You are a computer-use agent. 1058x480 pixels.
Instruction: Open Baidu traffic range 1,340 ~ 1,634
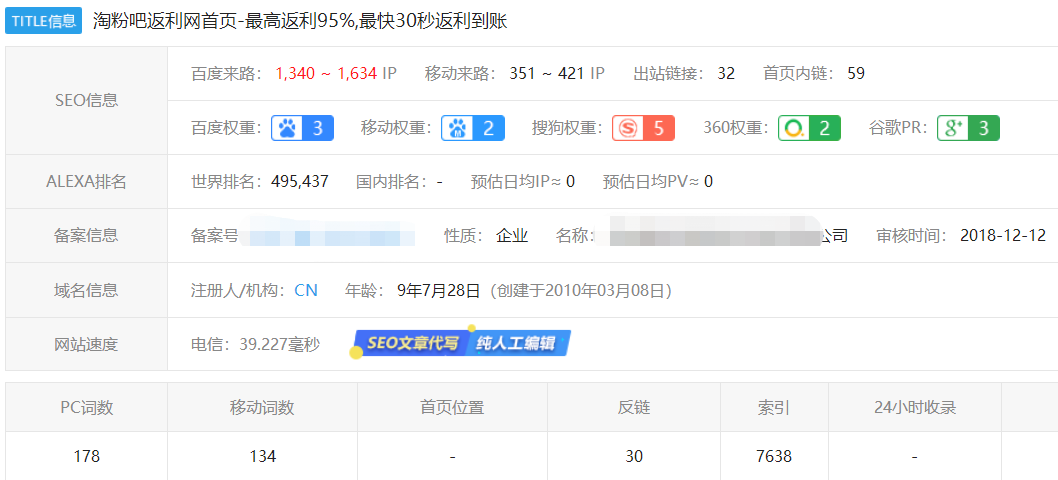[x=326, y=74]
